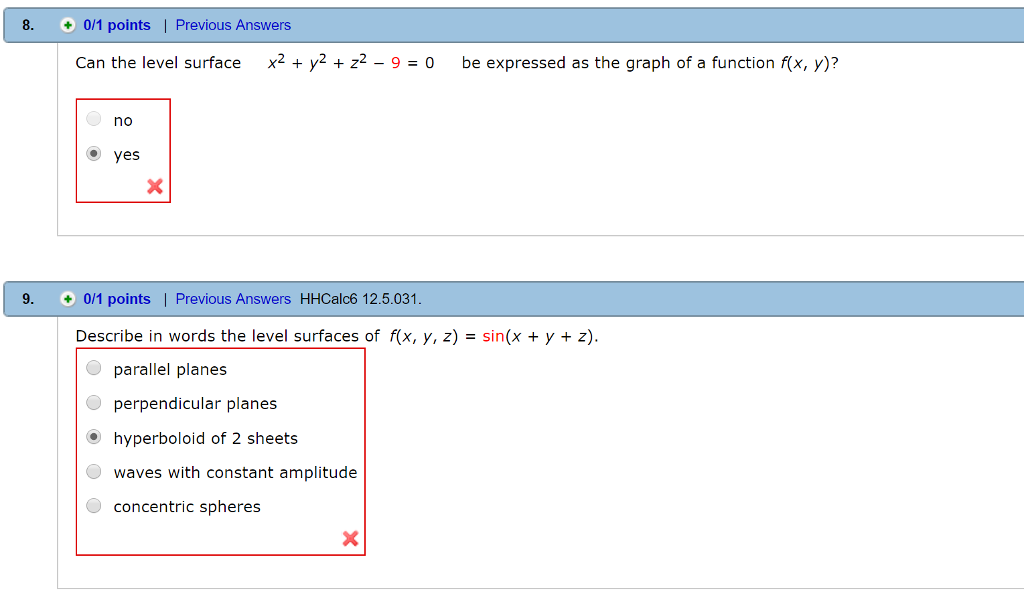Choose the "hyperboloid of 2 sheets" option
This screenshot has width=1024, height=616.
pos(93,437)
